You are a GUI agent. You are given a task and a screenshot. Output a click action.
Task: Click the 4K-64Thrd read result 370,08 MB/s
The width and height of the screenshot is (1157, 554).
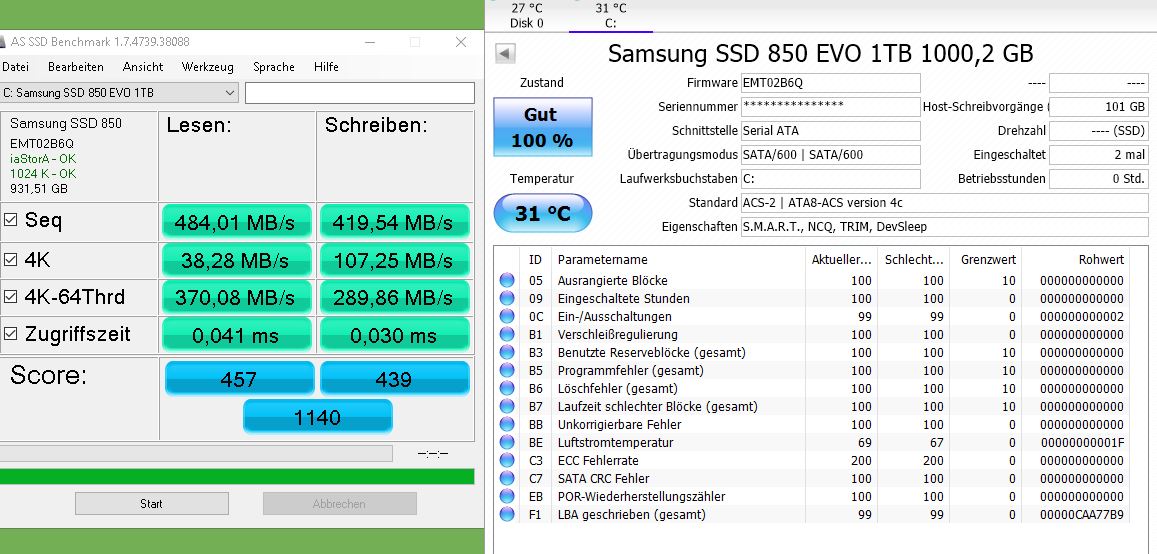click(235, 297)
